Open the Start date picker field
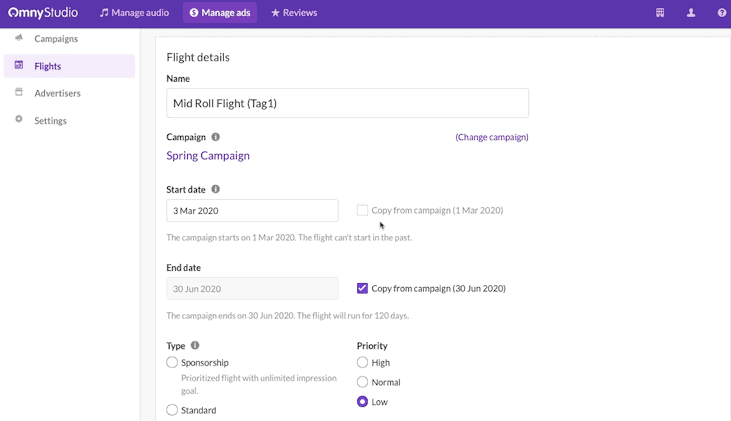 [x=252, y=211]
